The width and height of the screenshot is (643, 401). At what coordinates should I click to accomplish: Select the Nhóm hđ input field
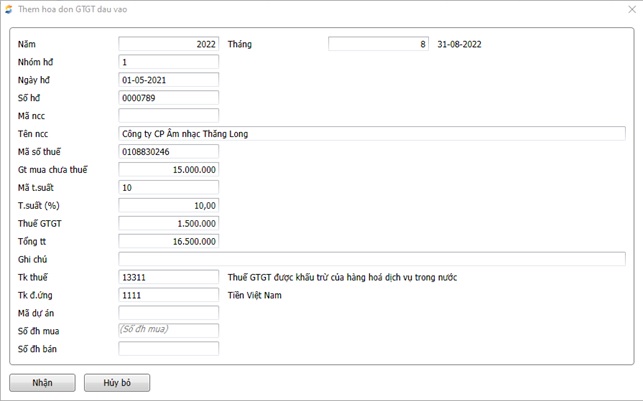pyautogui.click(x=168, y=62)
